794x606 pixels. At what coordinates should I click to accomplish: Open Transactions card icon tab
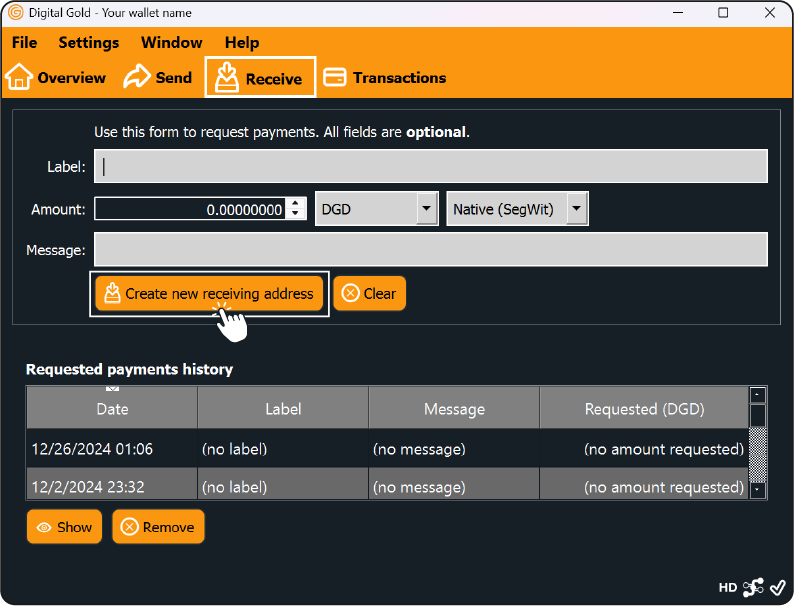tap(385, 78)
